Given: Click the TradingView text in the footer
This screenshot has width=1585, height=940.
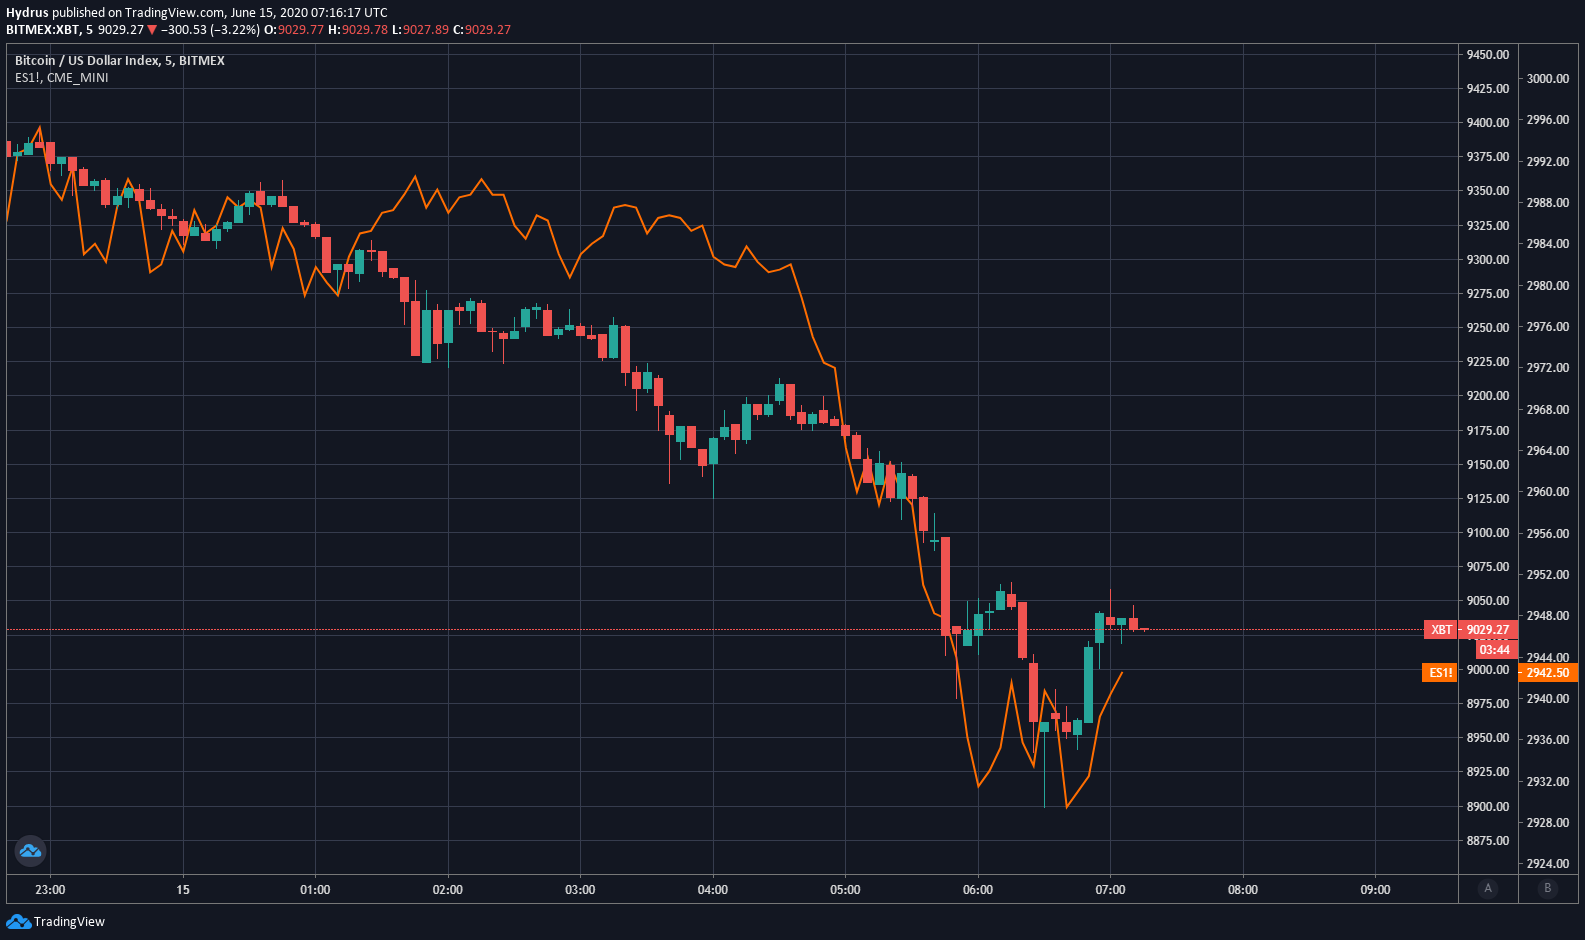Looking at the screenshot, I should click(69, 922).
